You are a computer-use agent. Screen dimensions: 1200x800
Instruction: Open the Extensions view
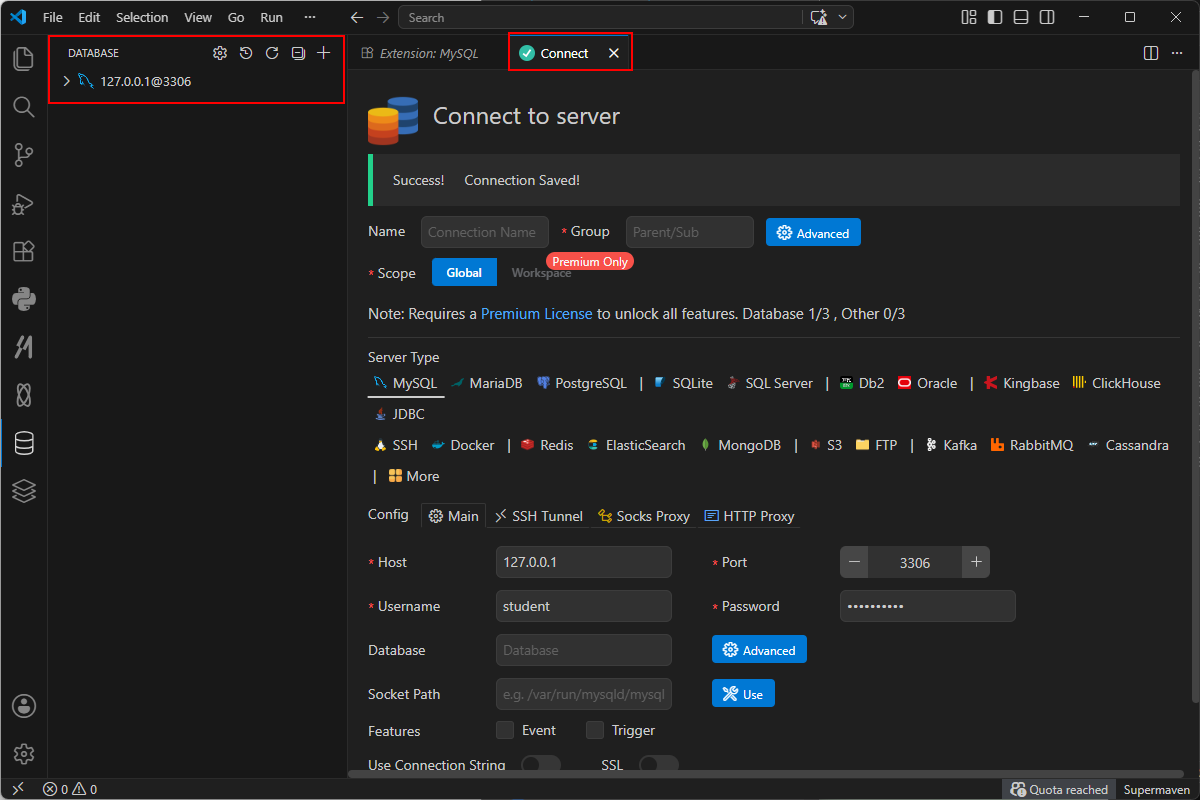coord(24,251)
